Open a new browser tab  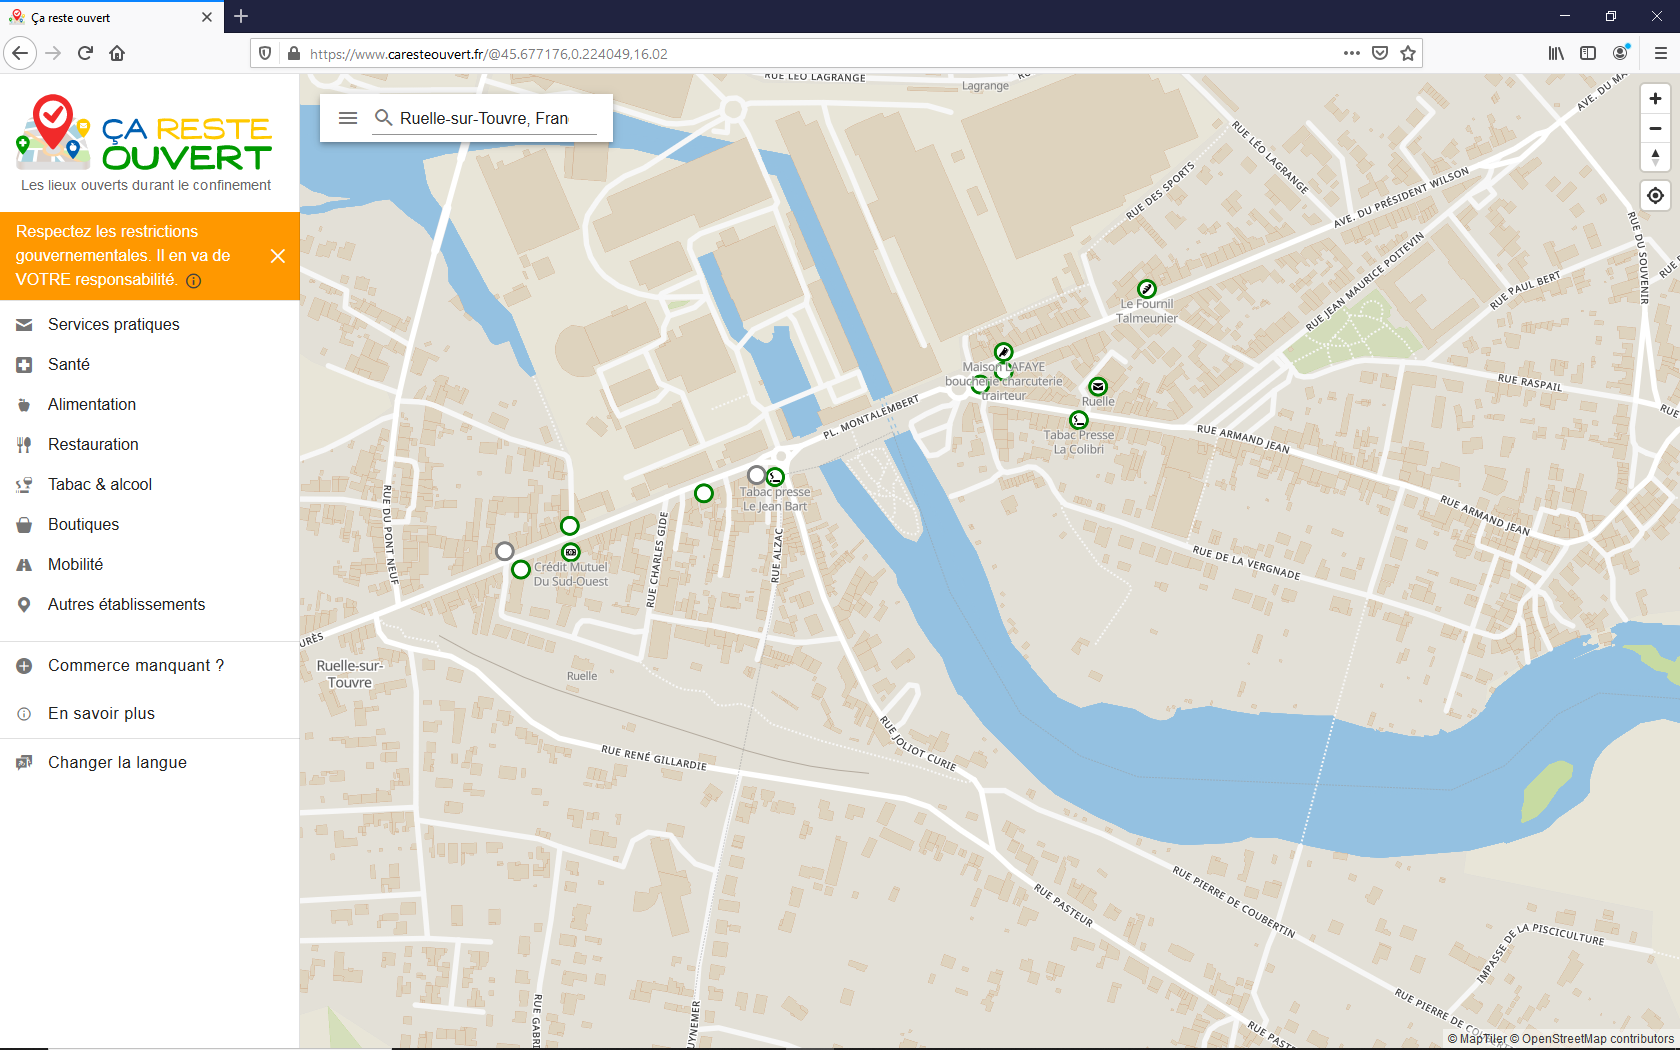(241, 16)
